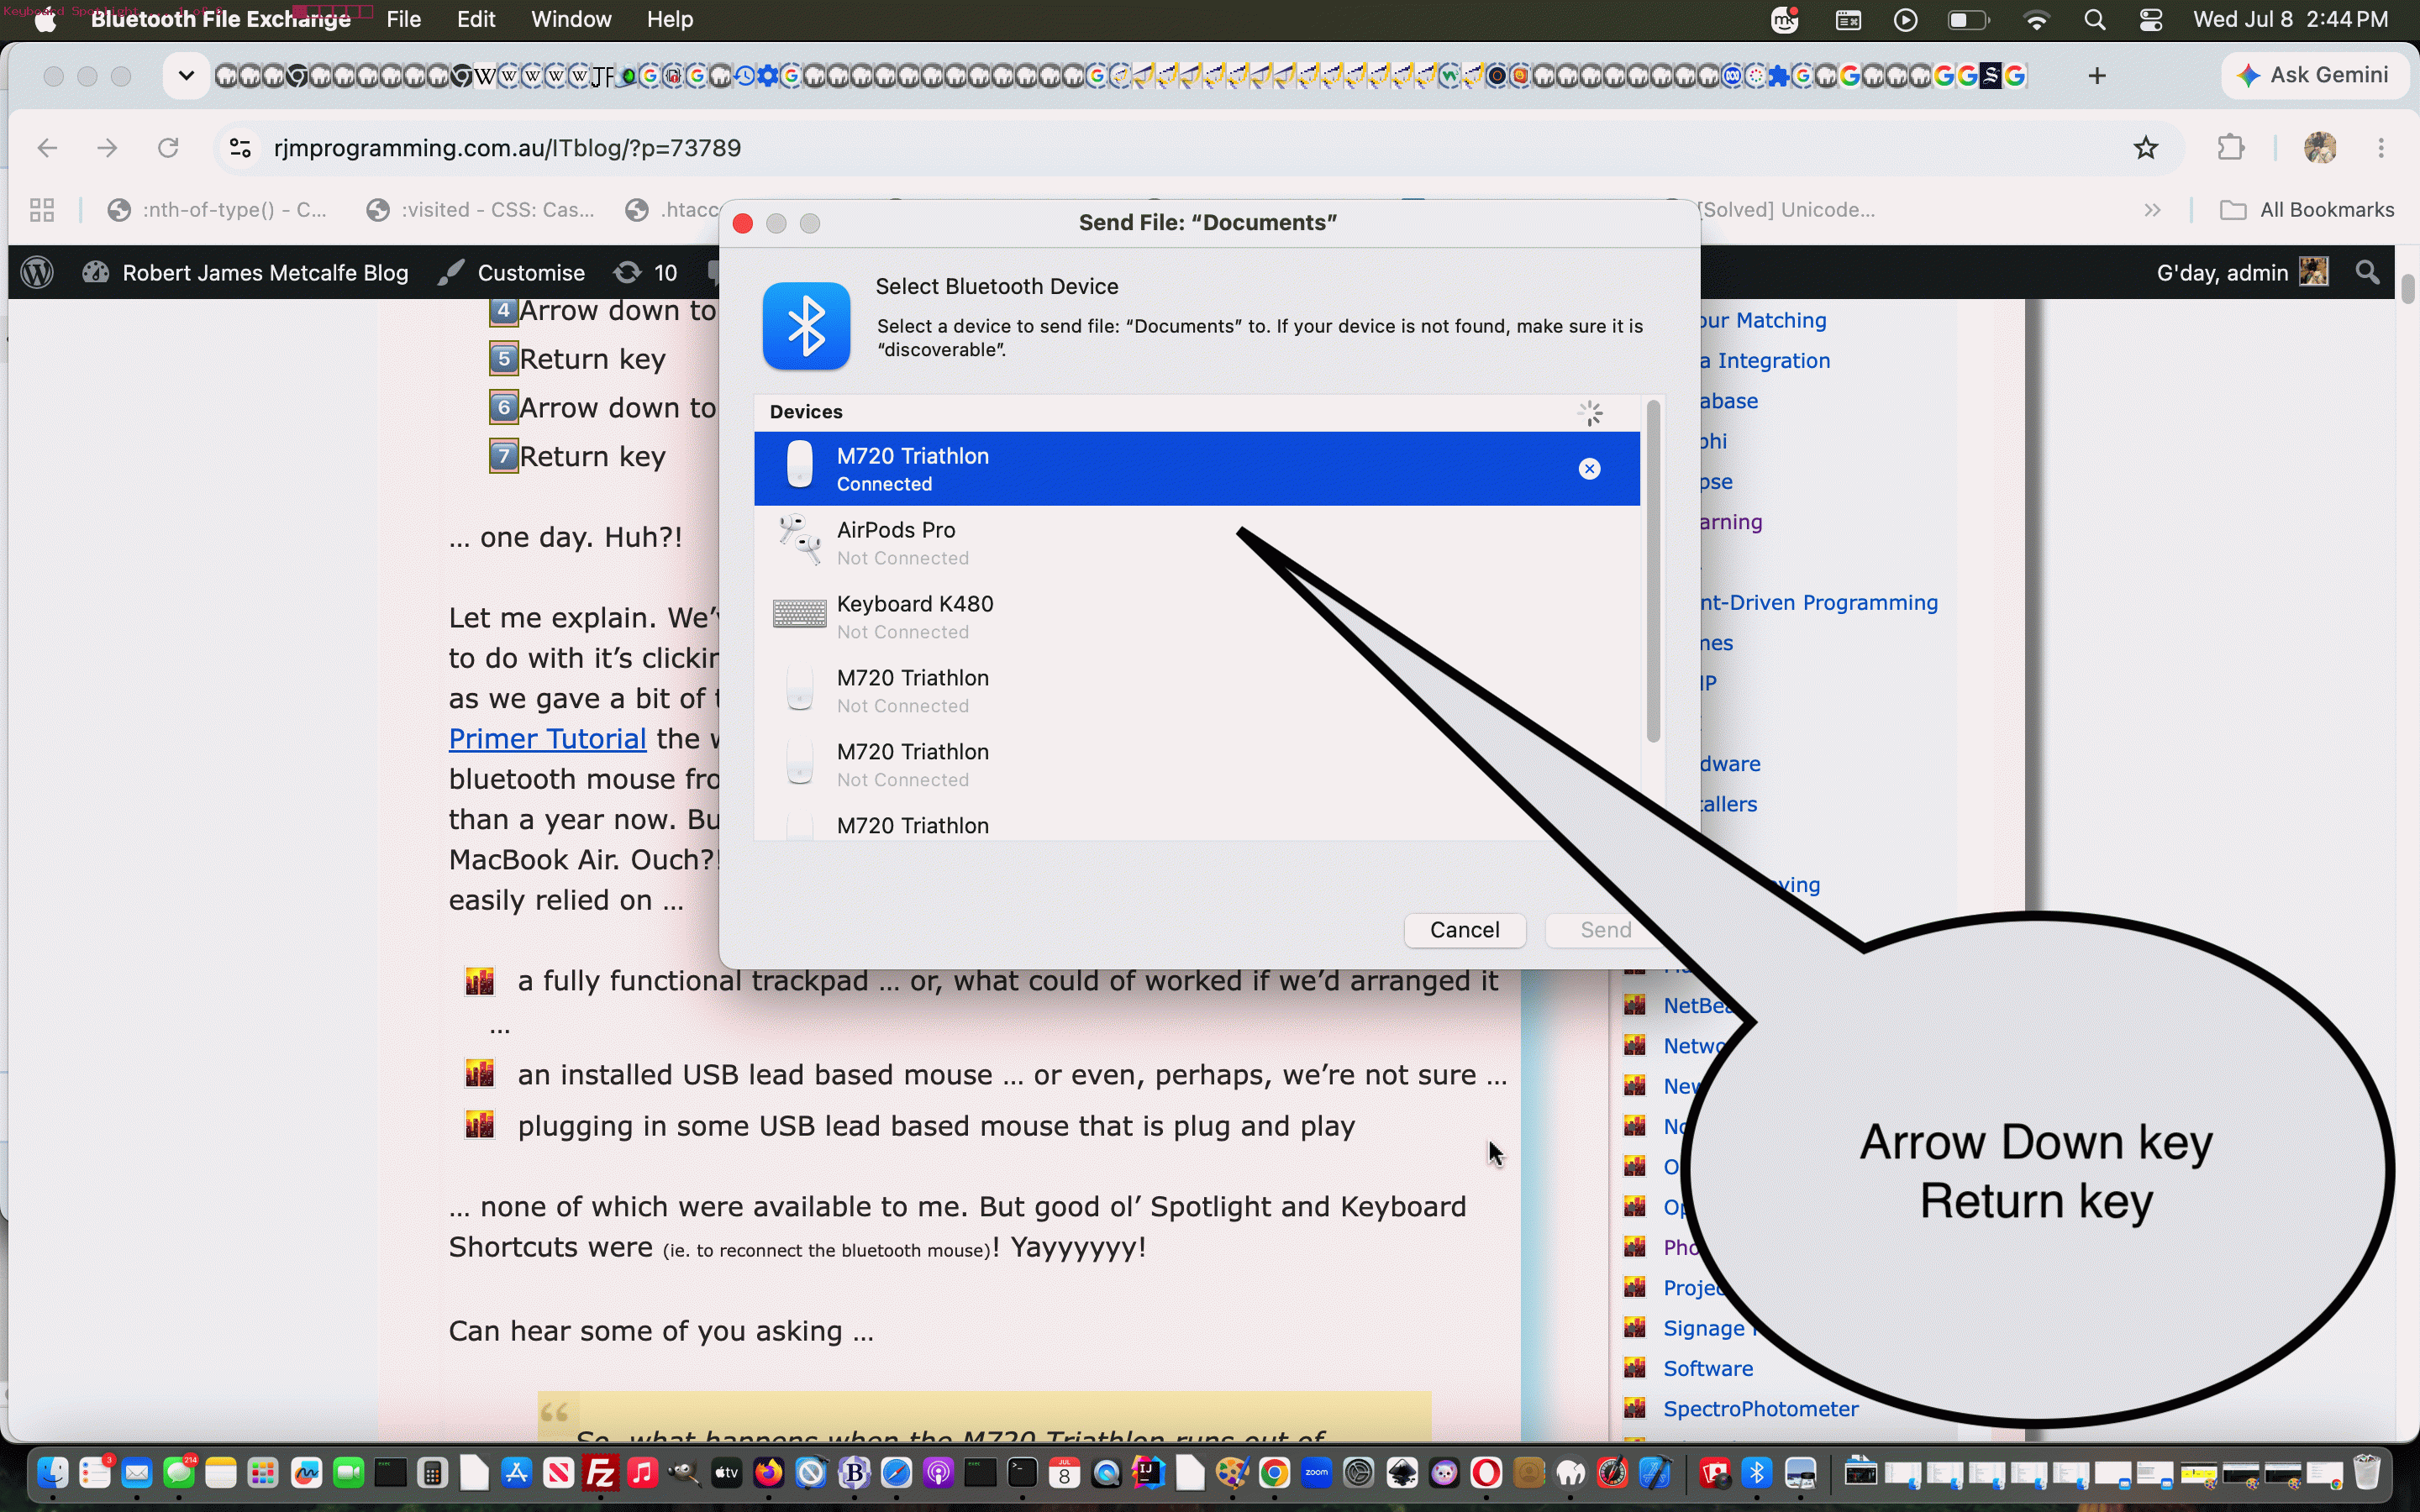2420x1512 pixels.
Task: Open Chrome's Extensions menu
Action: [2231, 148]
